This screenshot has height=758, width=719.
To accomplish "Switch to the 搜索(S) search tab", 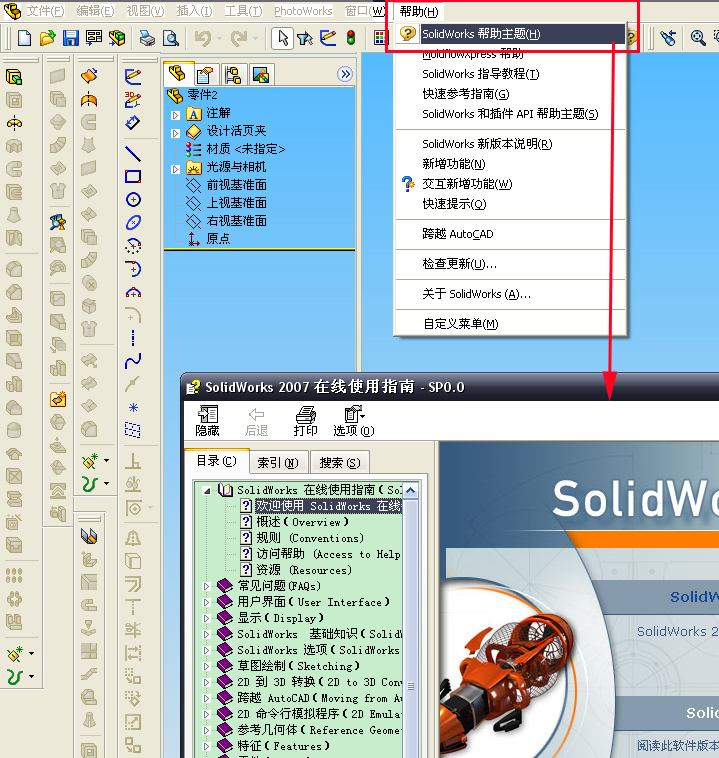I will point(340,463).
